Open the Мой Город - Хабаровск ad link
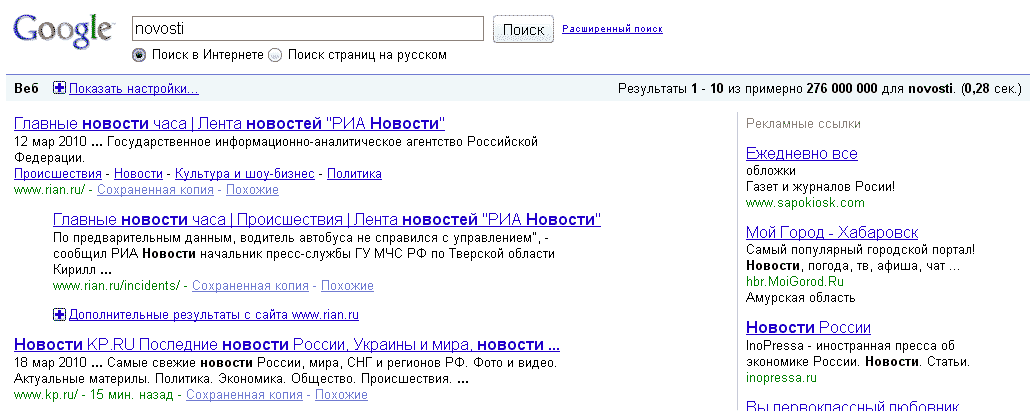 (x=832, y=233)
